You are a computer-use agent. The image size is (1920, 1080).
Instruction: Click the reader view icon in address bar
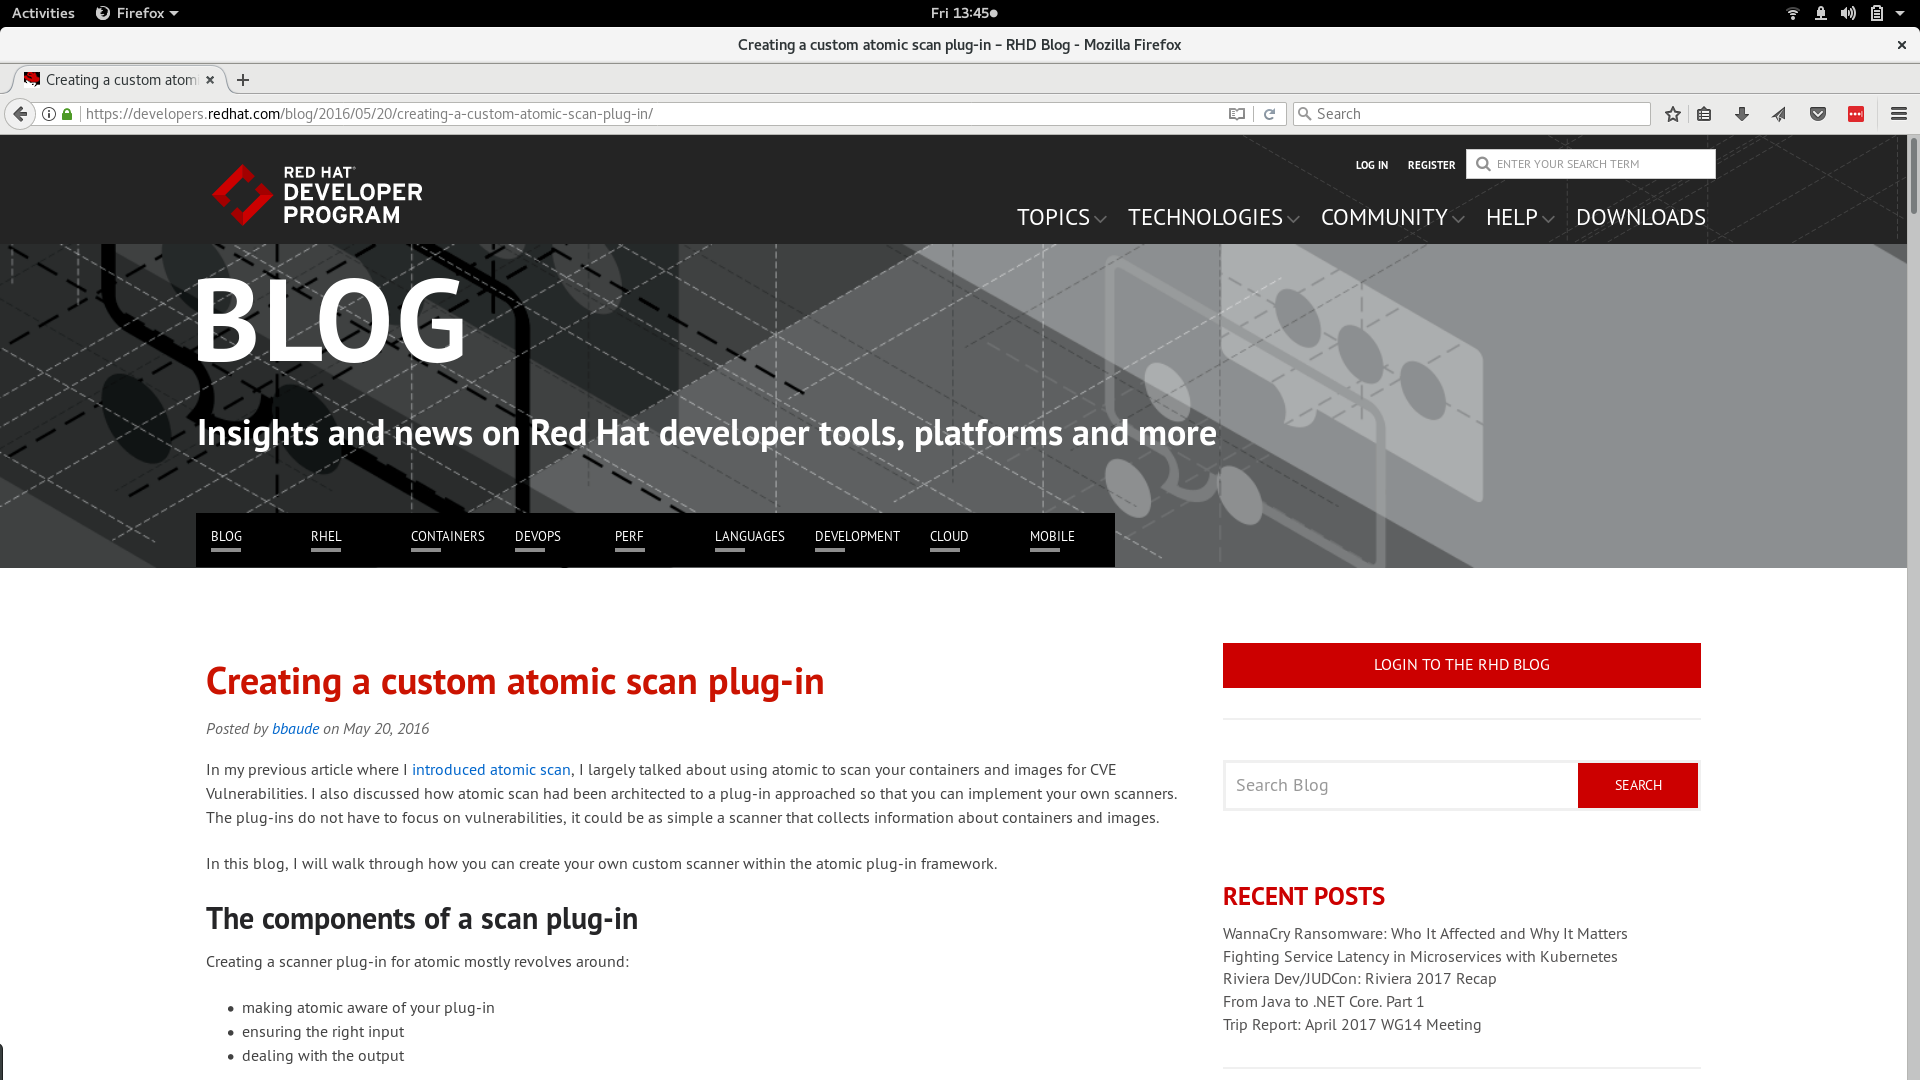pyautogui.click(x=1237, y=114)
